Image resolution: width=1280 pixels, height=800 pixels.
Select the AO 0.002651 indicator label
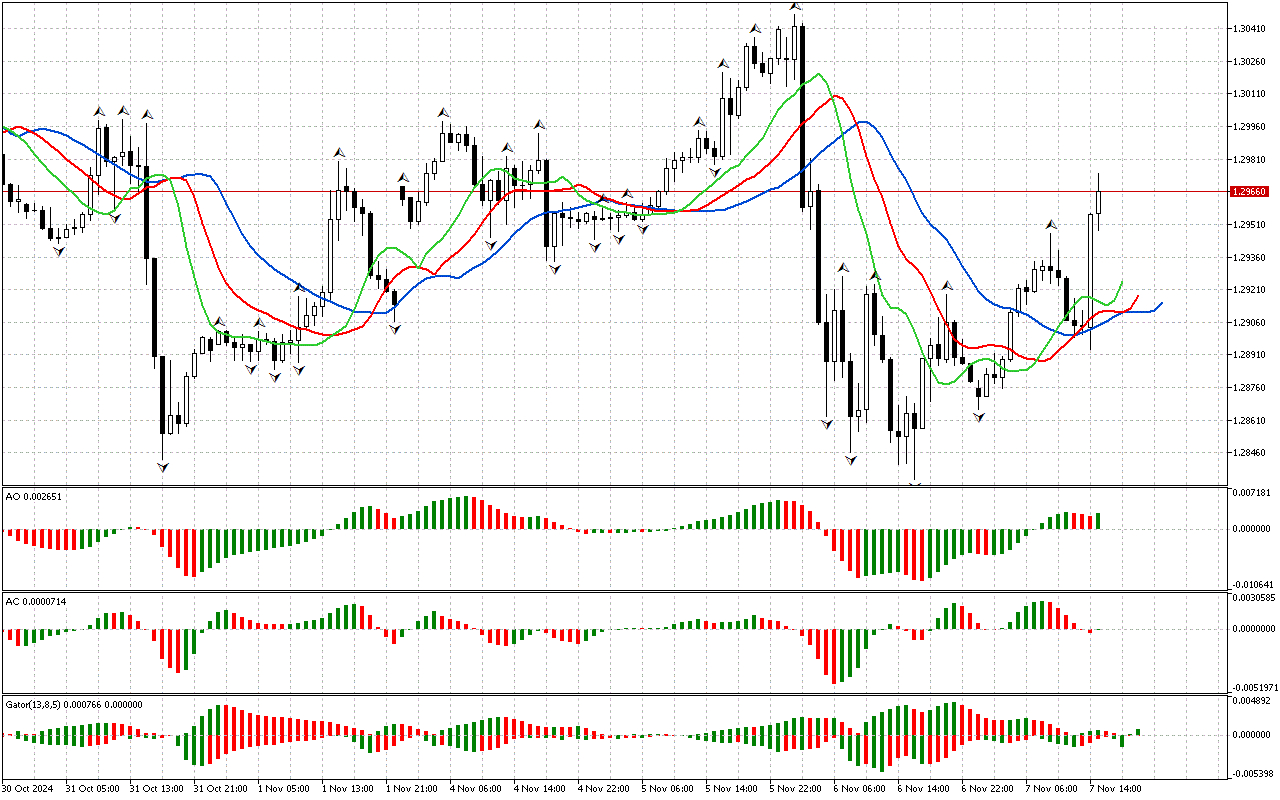[33, 497]
